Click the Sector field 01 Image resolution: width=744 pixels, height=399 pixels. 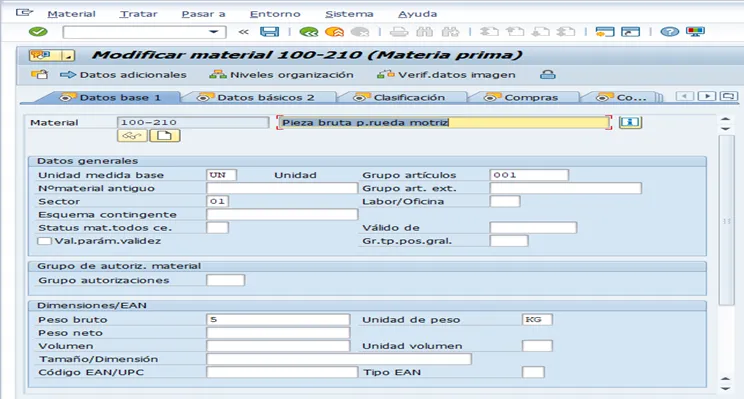coord(217,201)
